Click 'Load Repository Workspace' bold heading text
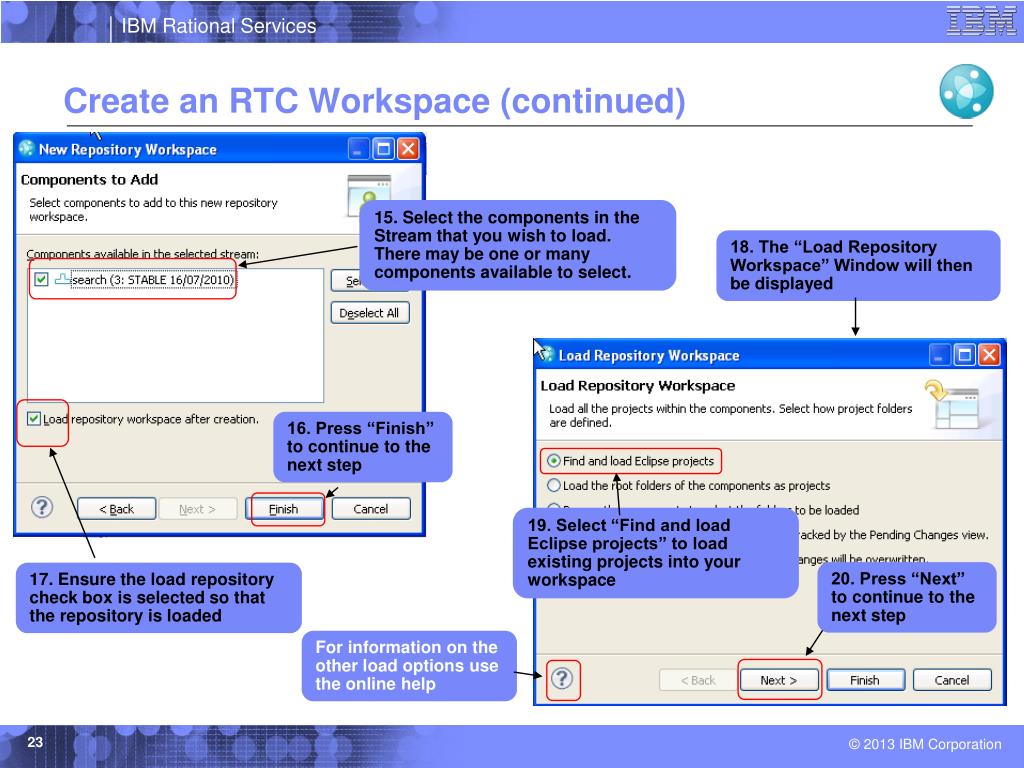The image size is (1024, 768). 638,386
